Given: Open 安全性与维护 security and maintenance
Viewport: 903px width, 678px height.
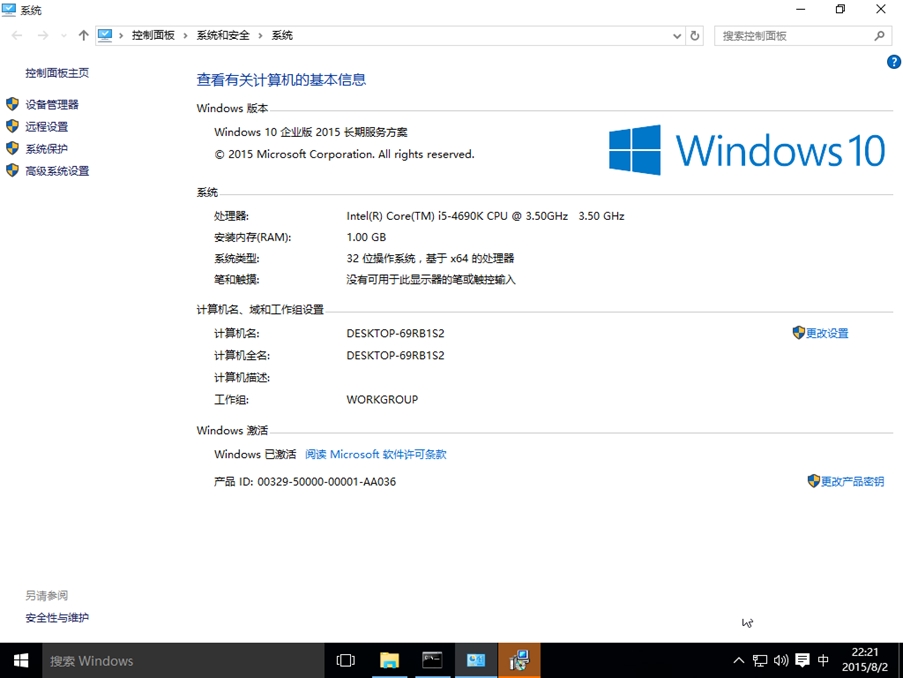Looking at the screenshot, I should [57, 618].
